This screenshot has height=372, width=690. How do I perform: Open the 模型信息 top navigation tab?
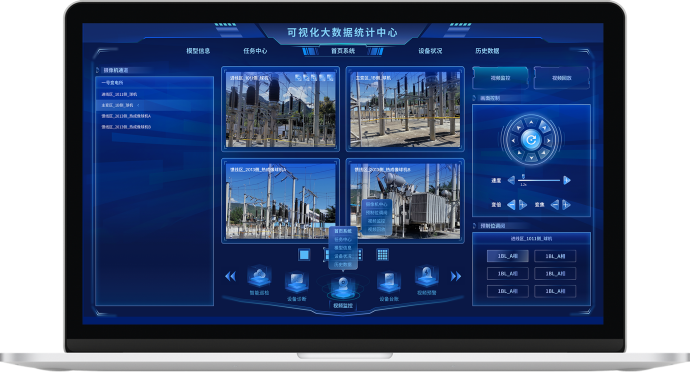(198, 51)
